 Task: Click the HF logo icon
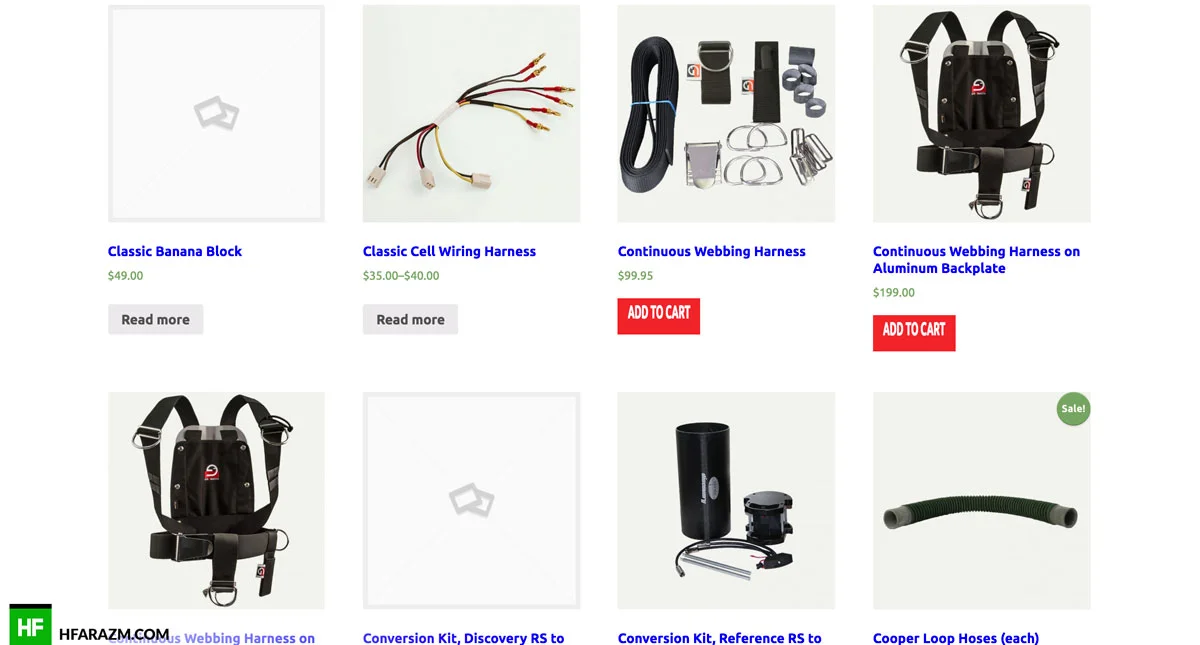pyautogui.click(x=30, y=625)
